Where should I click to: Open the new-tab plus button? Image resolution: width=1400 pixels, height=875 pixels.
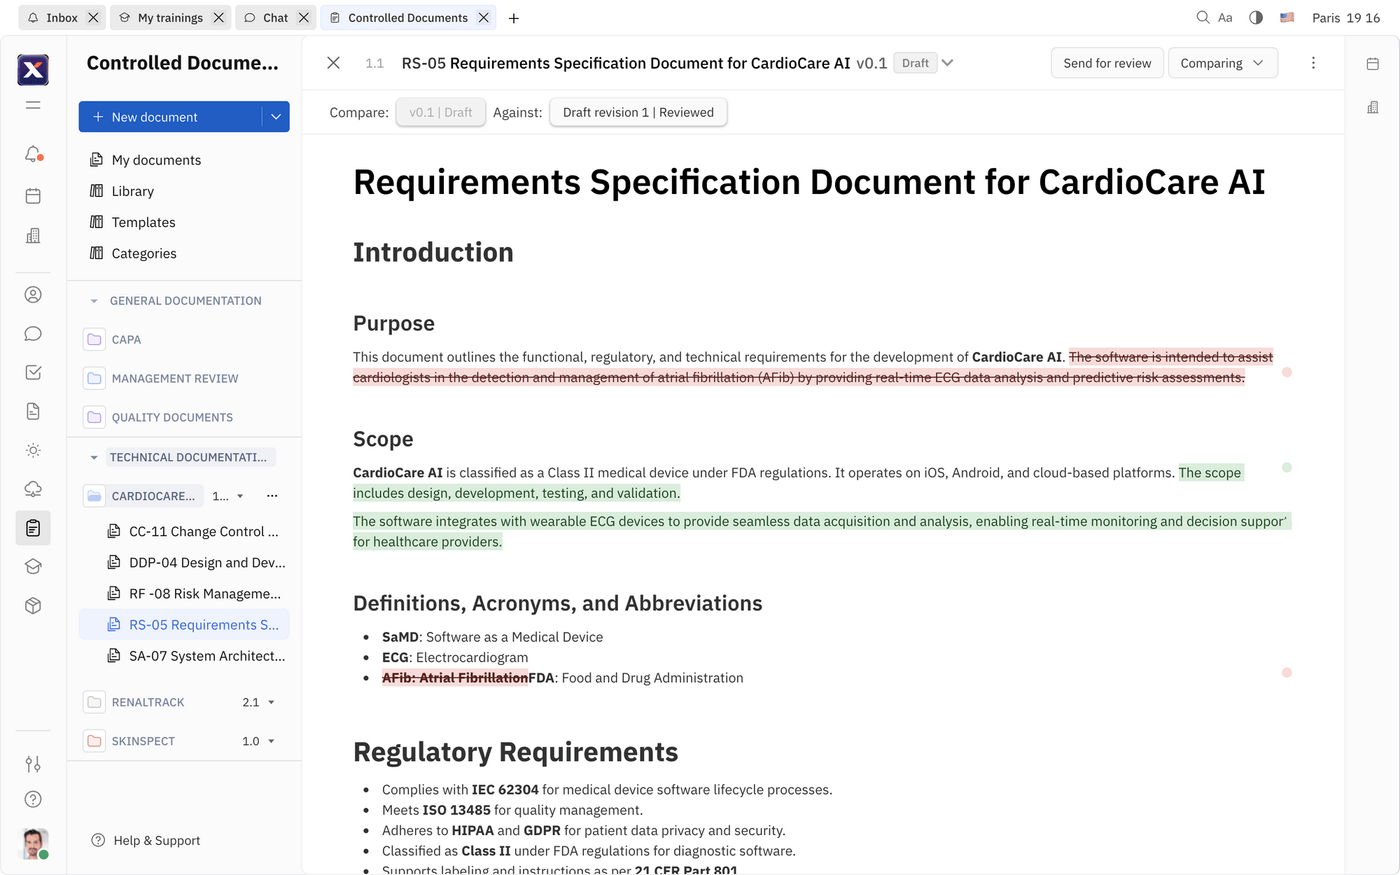click(513, 18)
